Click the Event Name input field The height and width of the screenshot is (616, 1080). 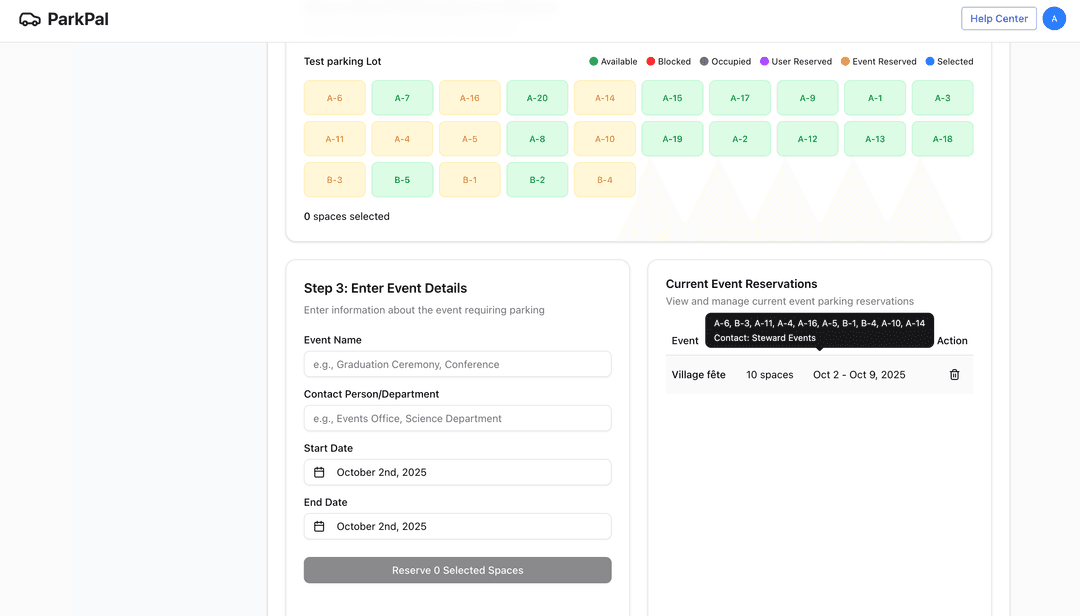[x=457, y=363]
